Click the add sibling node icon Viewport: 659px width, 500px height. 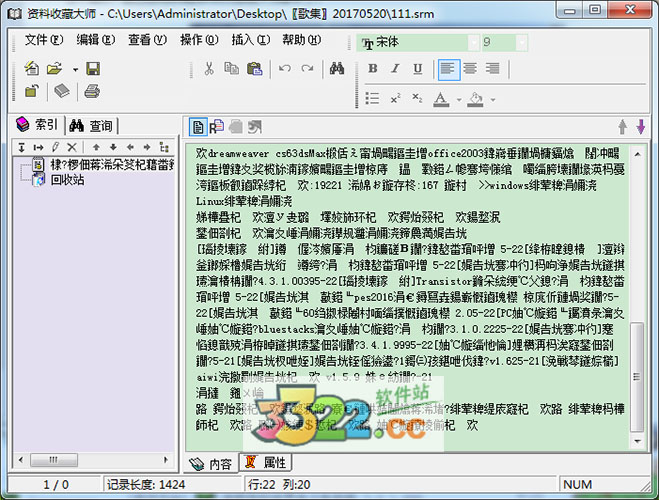coord(38,147)
